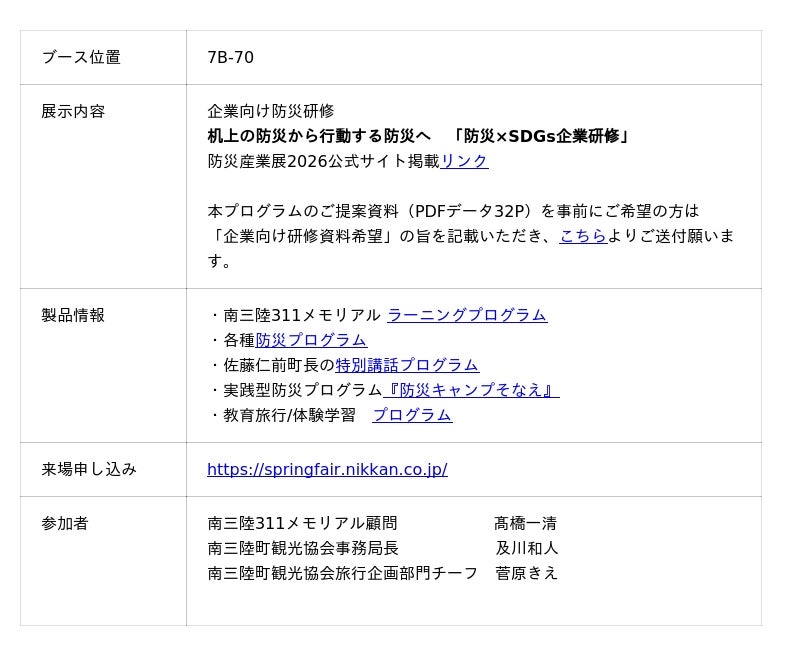
Task: Click the participant name 及川和人
Action: pos(527,548)
